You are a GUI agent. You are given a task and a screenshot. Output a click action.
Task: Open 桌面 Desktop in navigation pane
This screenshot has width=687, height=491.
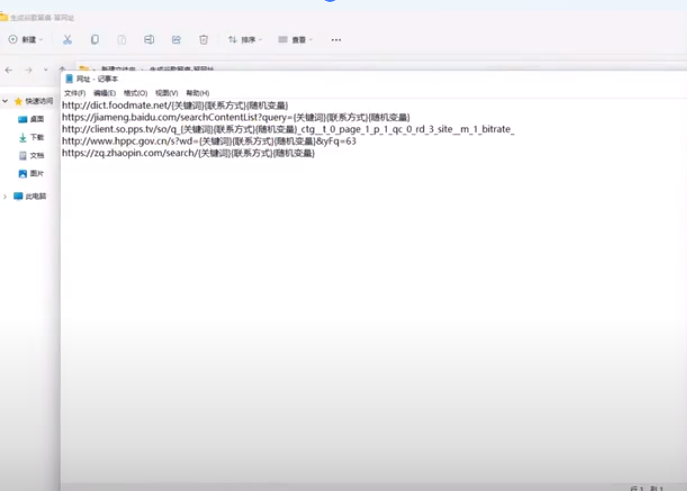click(31, 119)
